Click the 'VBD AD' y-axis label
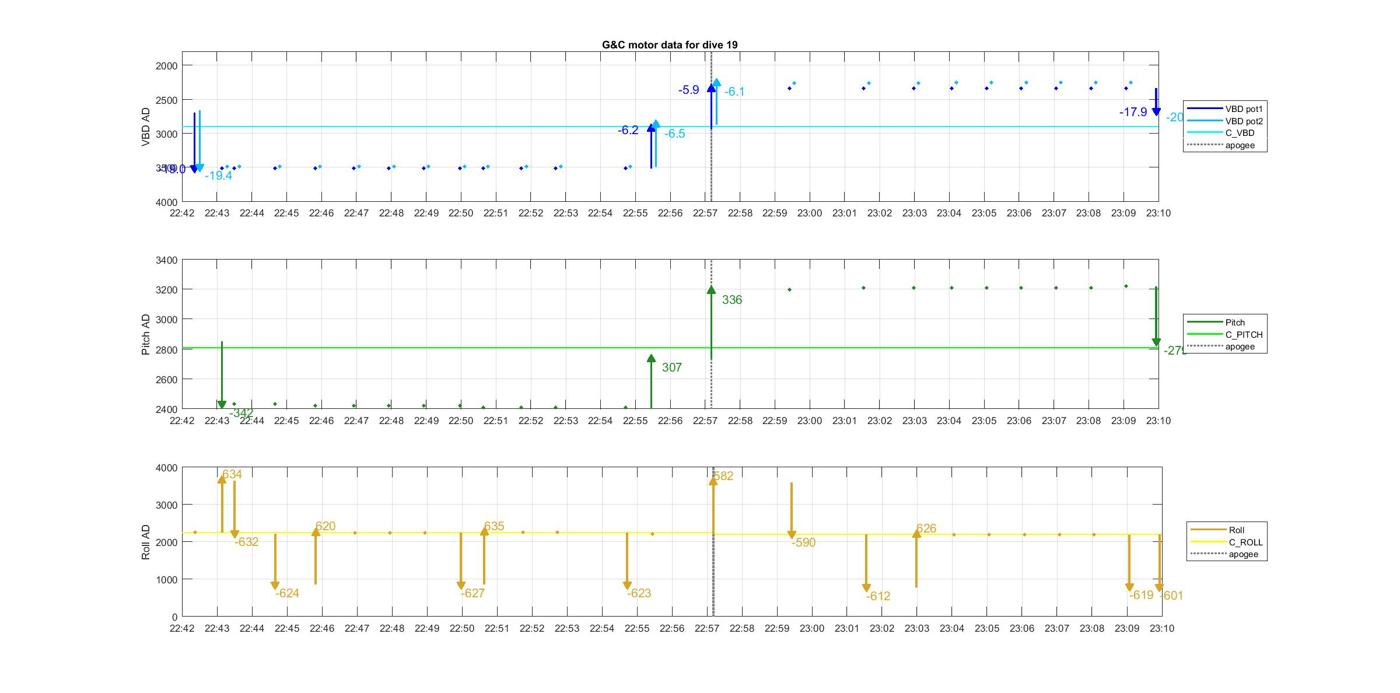Screen dimensions: 1400x693 (146, 126)
